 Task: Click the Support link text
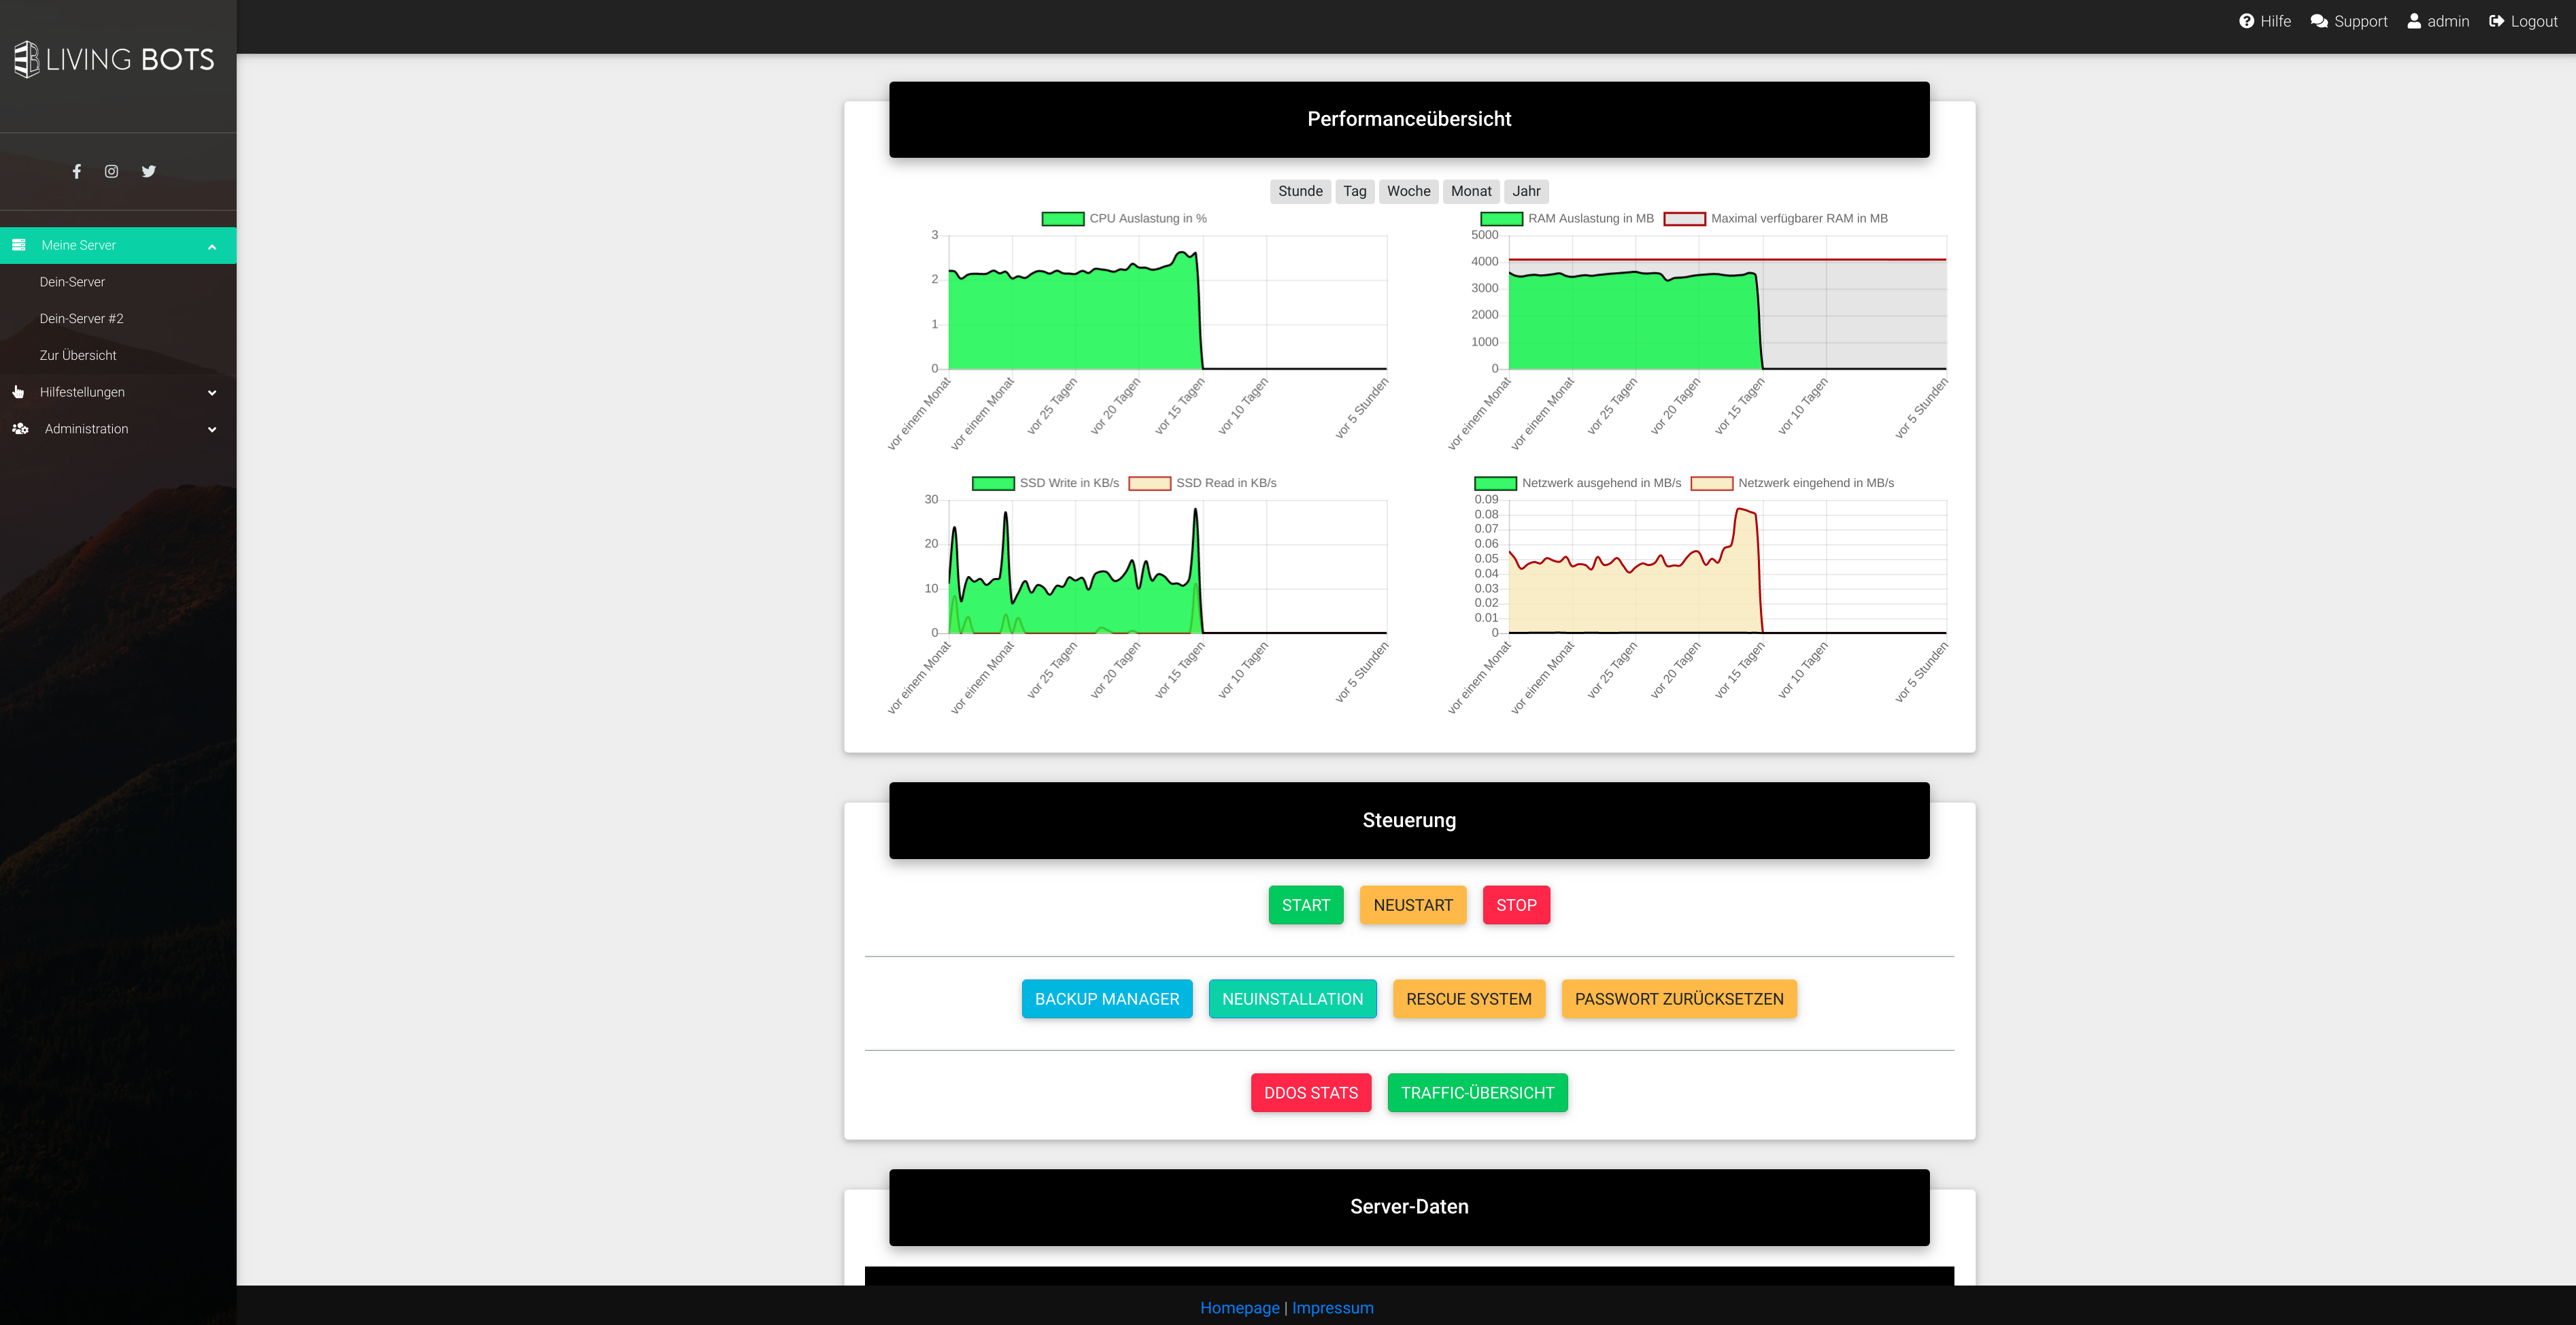click(2360, 21)
